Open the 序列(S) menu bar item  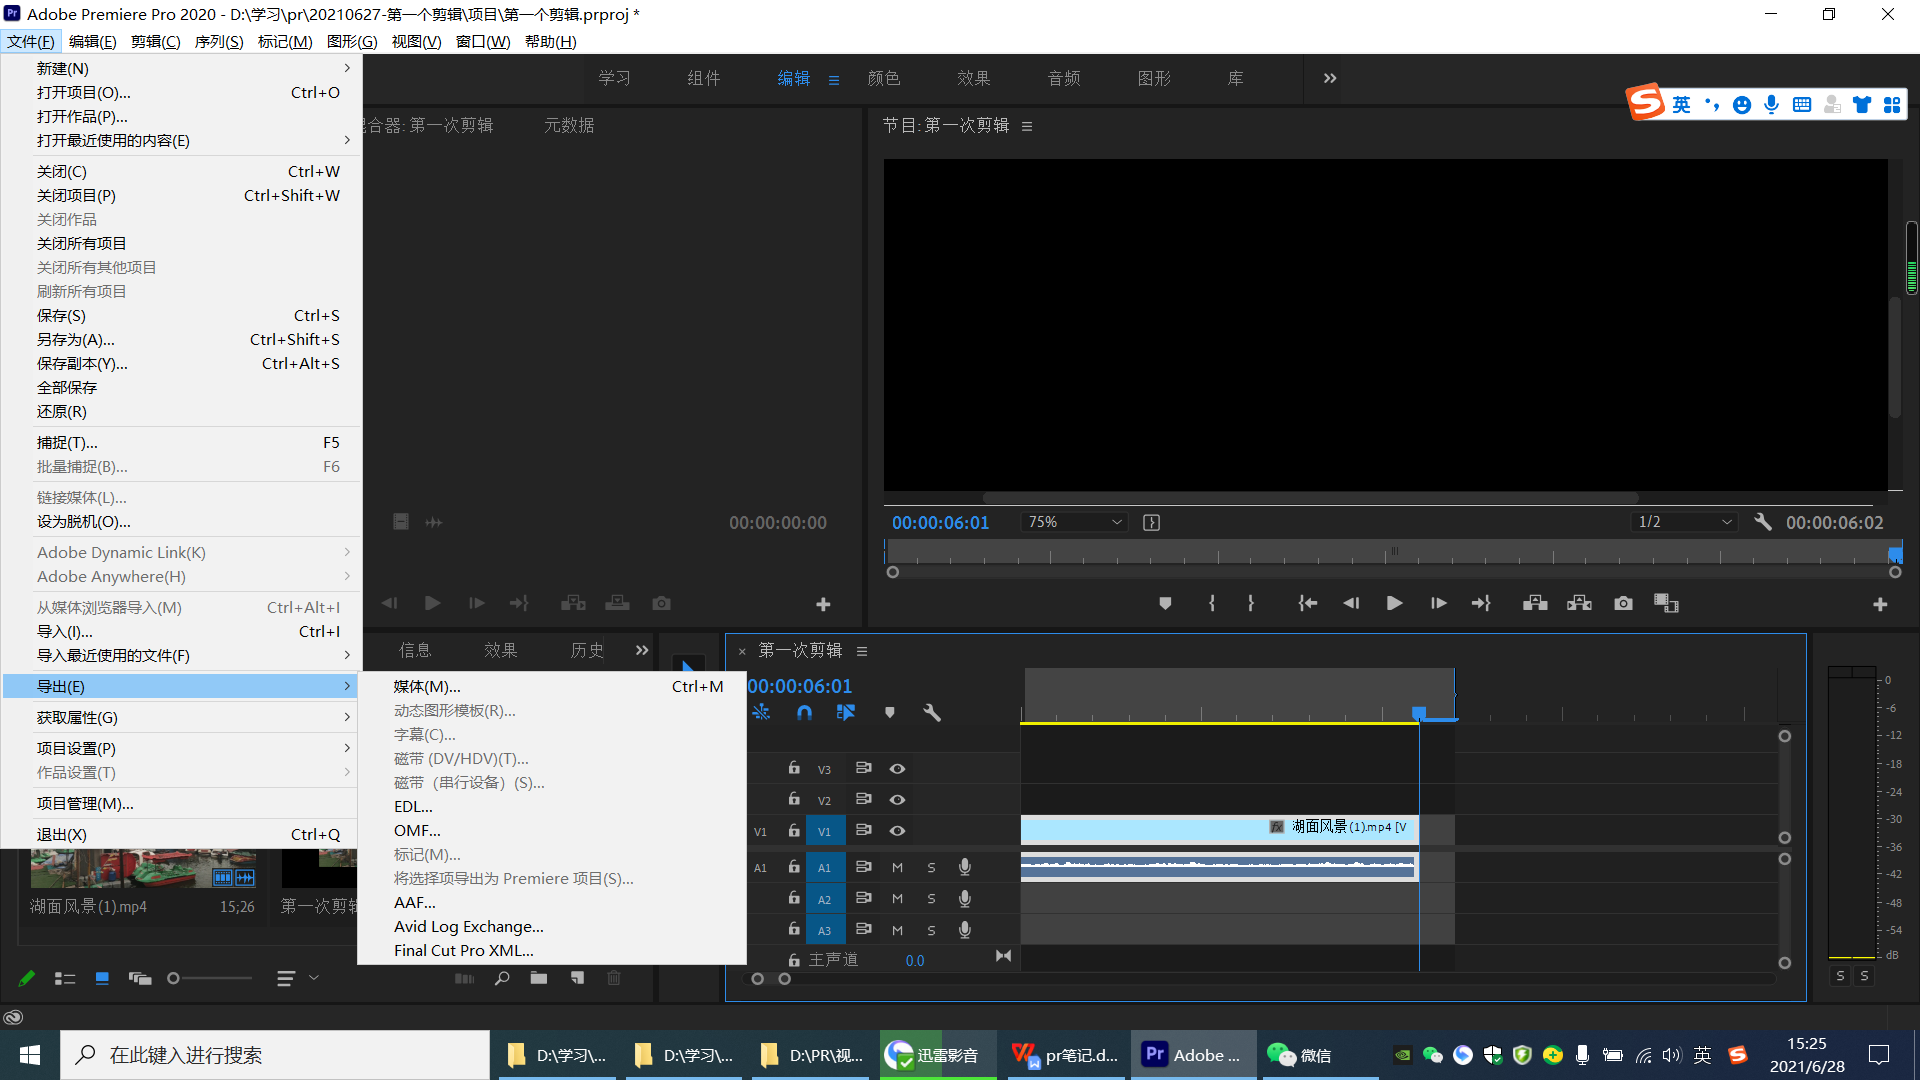(x=219, y=41)
